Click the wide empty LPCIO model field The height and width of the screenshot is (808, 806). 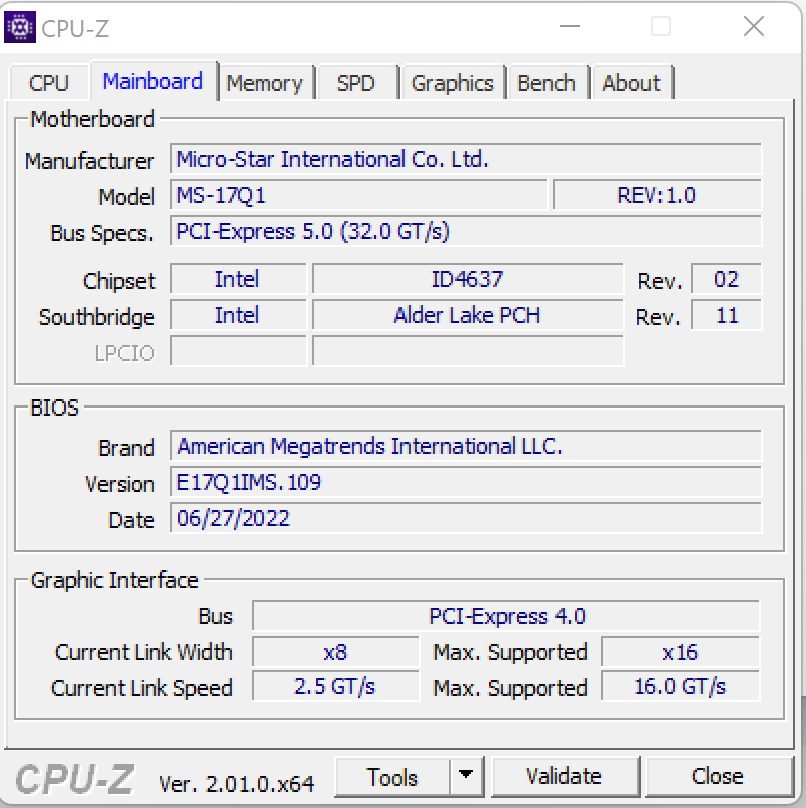(467, 351)
